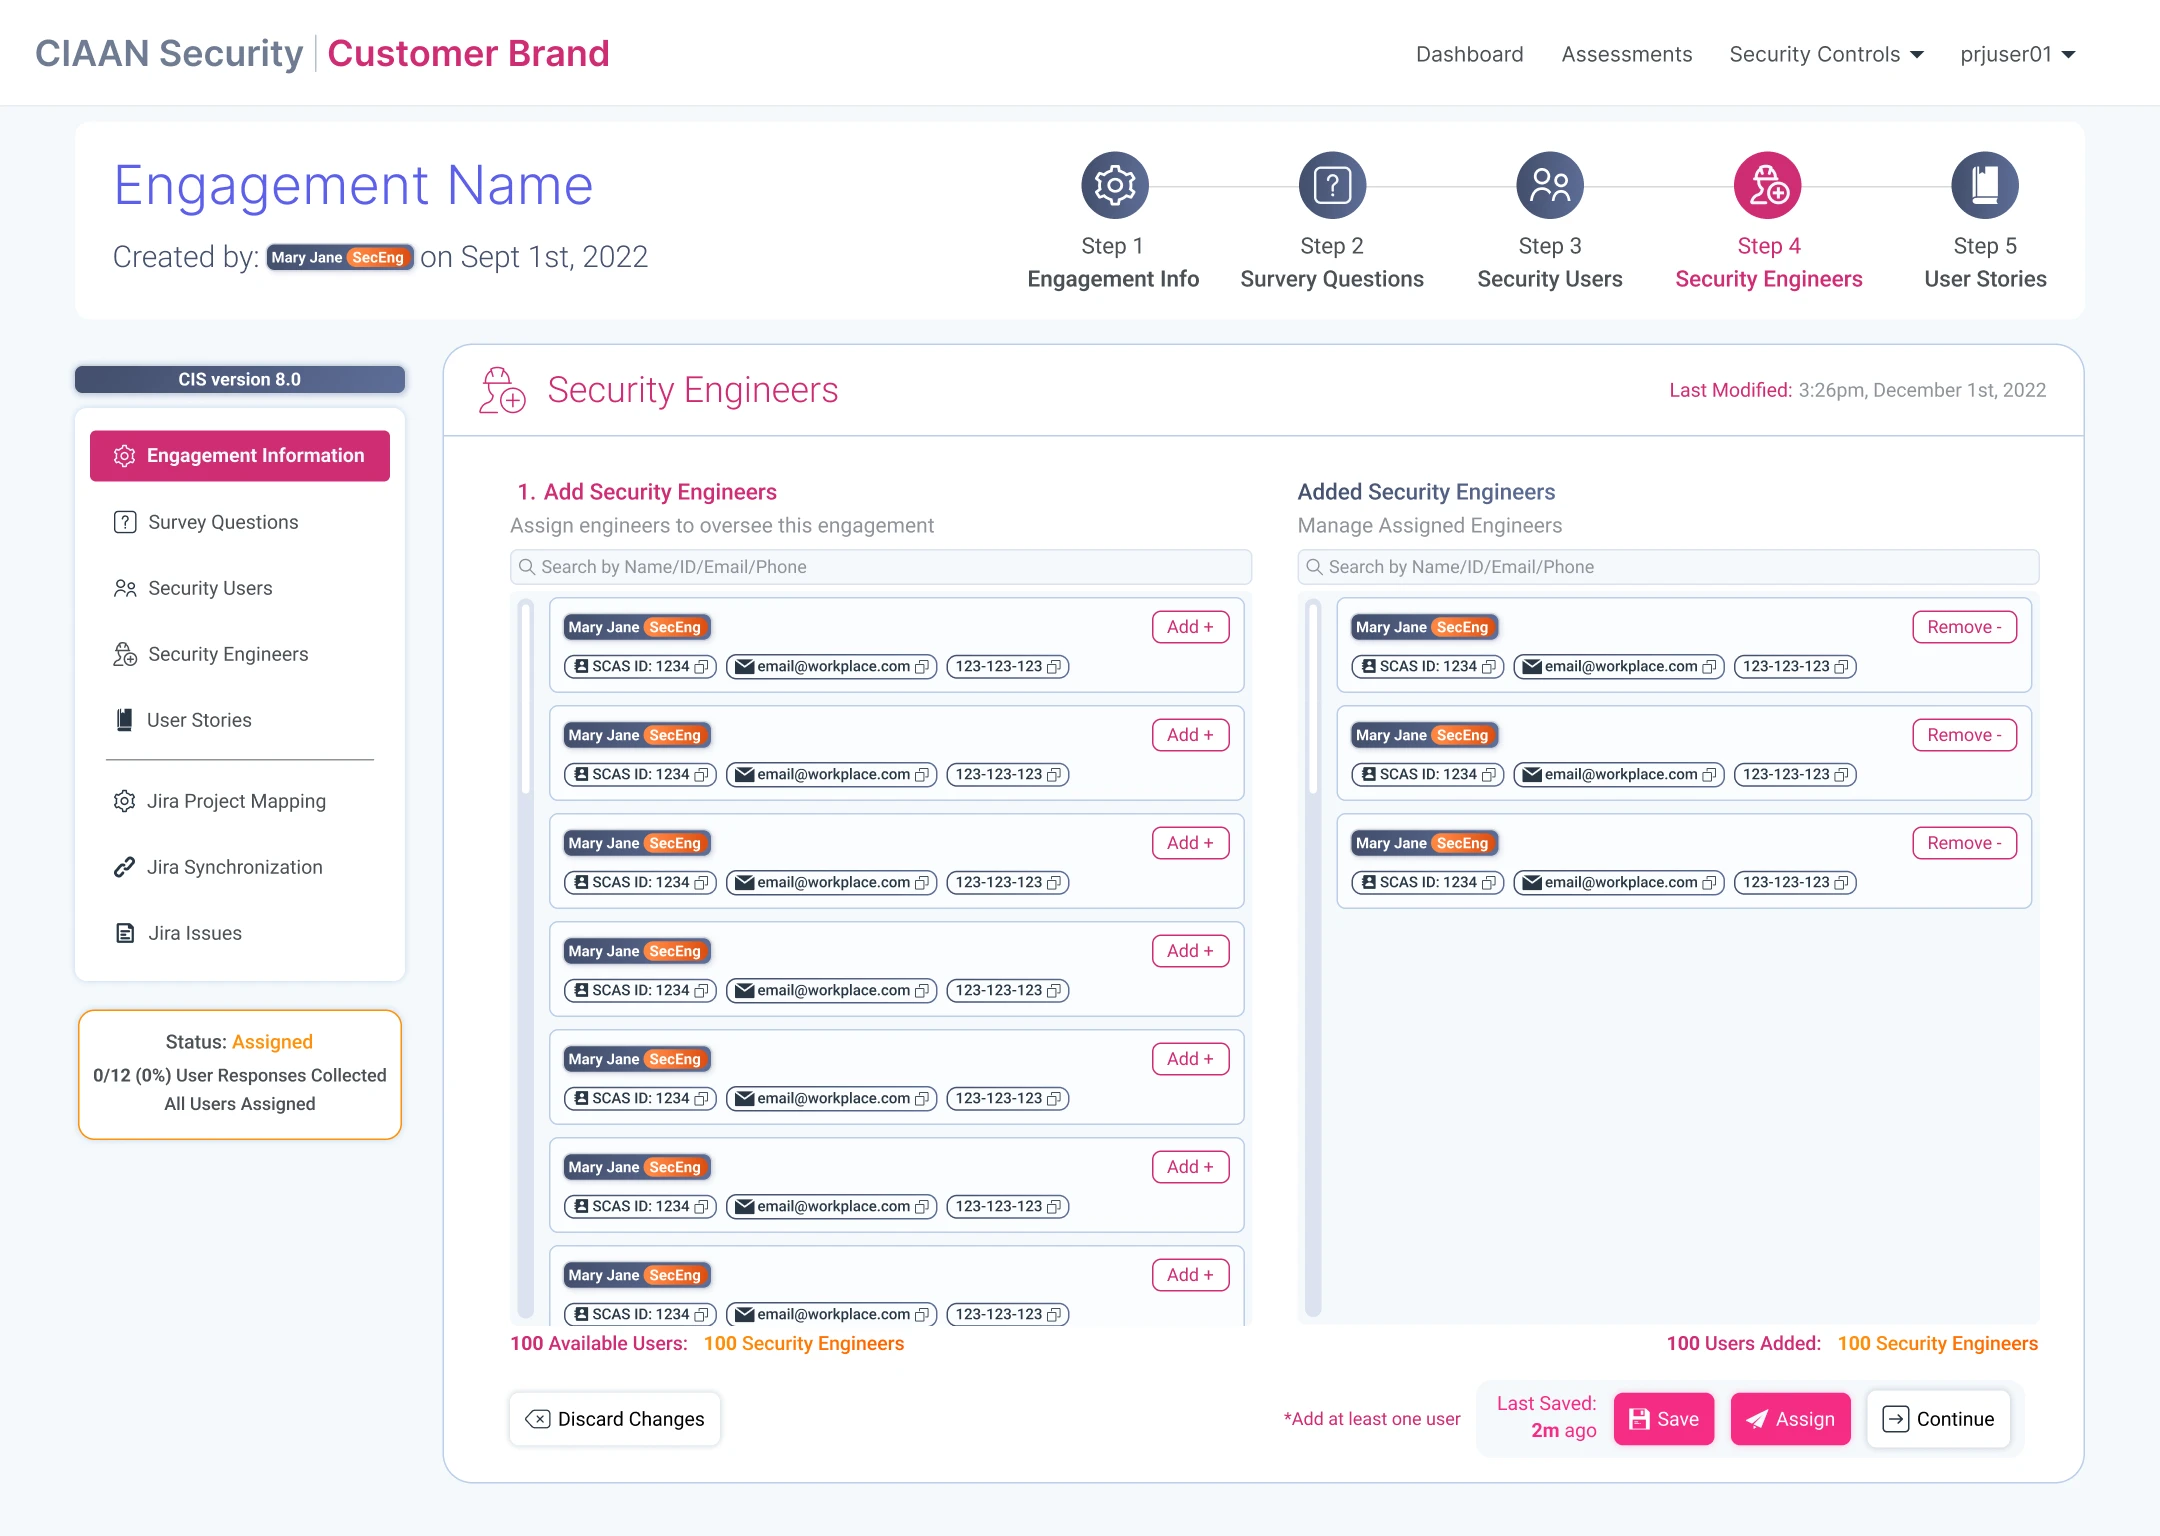Image resolution: width=2160 pixels, height=1536 pixels.
Task: Add the third available security engineer
Action: [1190, 843]
